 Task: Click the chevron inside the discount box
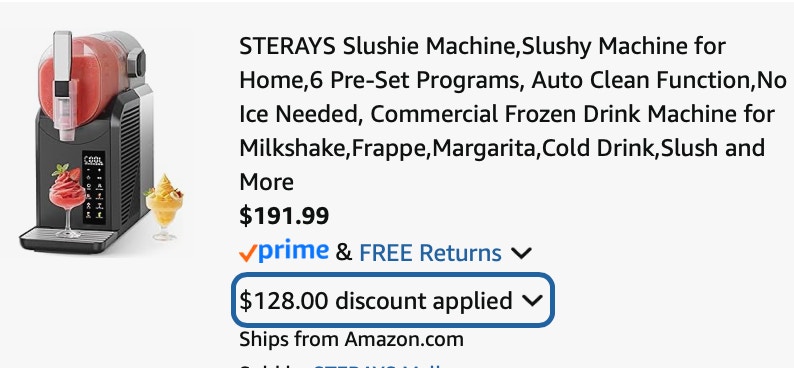coord(532,300)
